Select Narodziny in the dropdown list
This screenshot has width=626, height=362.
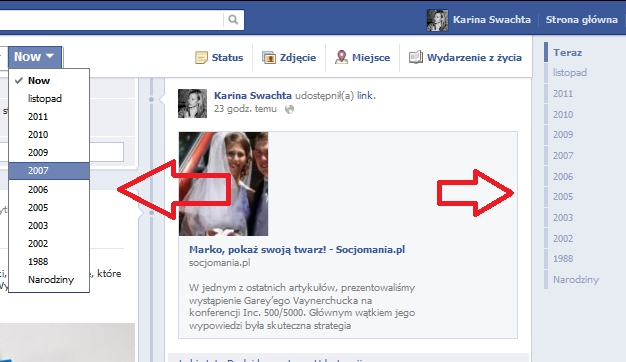point(49,279)
